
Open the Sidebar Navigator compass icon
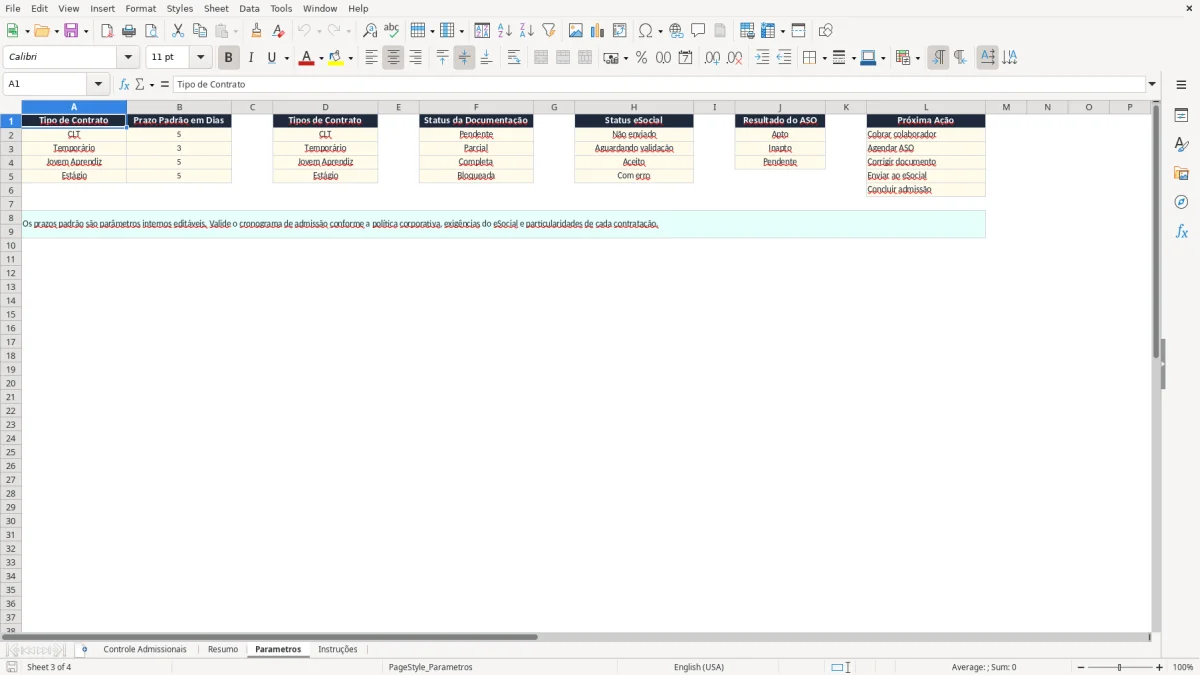tap(1181, 202)
